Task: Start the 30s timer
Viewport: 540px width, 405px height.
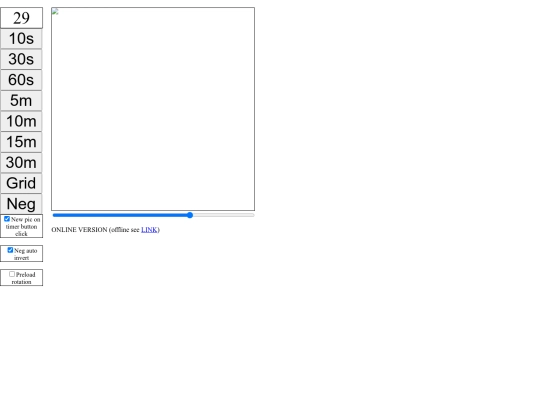Action: pyautogui.click(x=21, y=59)
